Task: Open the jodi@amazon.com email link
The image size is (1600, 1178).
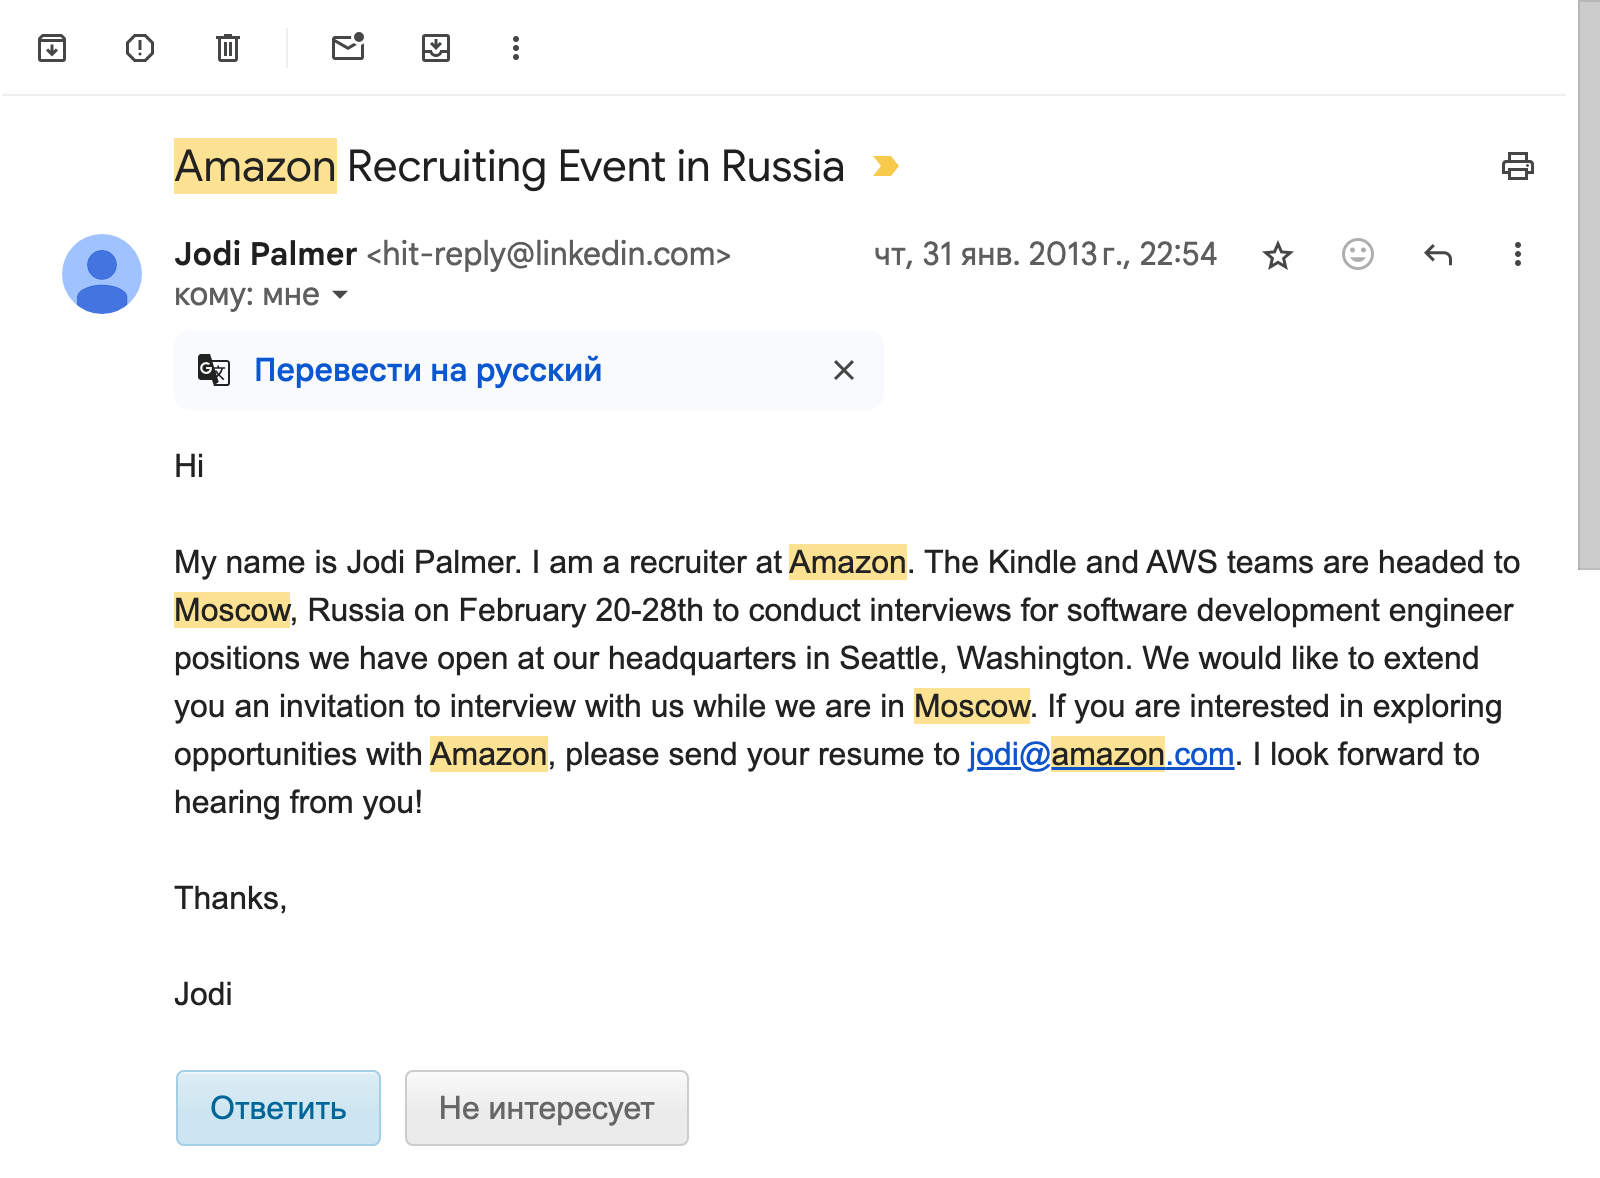Action: point(1101,755)
